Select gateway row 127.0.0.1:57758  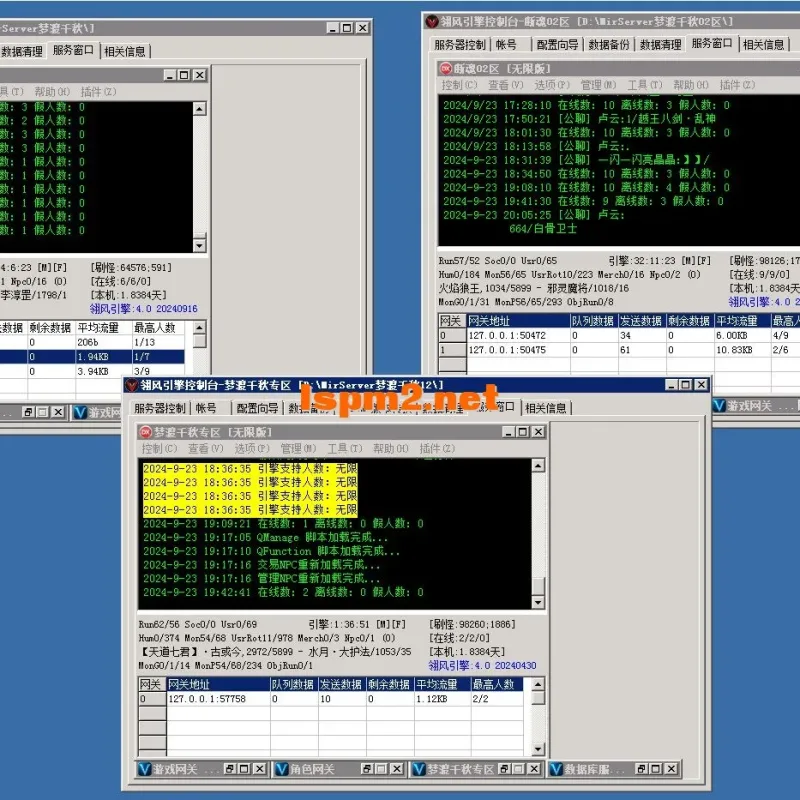point(331,699)
